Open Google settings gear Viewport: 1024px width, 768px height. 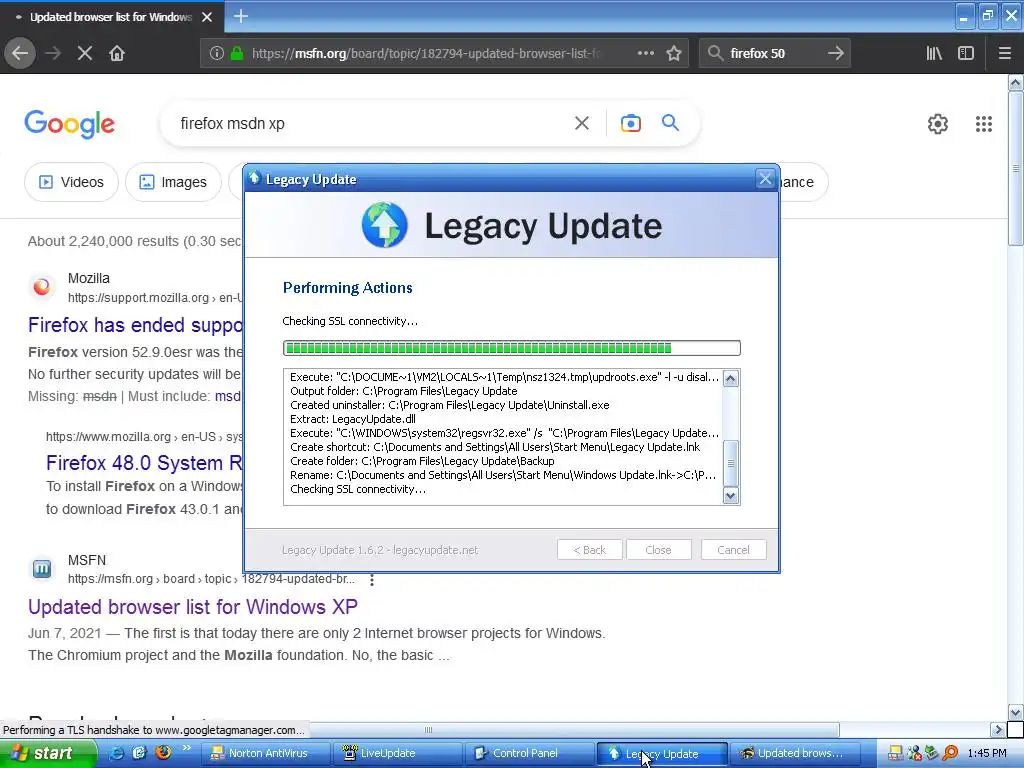pyautogui.click(x=937, y=123)
